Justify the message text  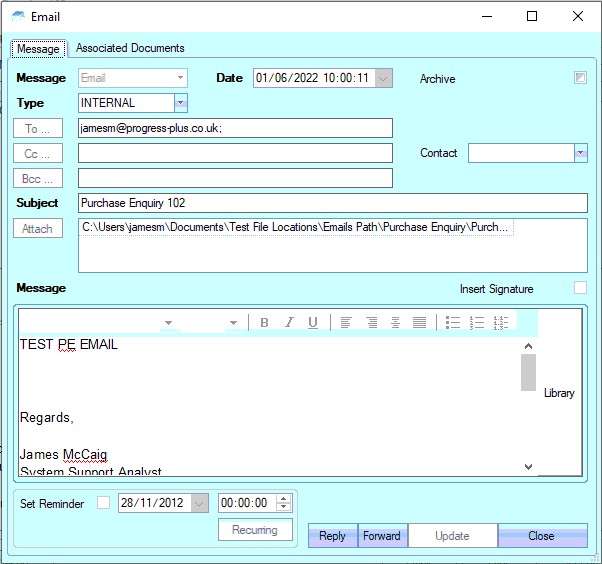pyautogui.click(x=420, y=322)
